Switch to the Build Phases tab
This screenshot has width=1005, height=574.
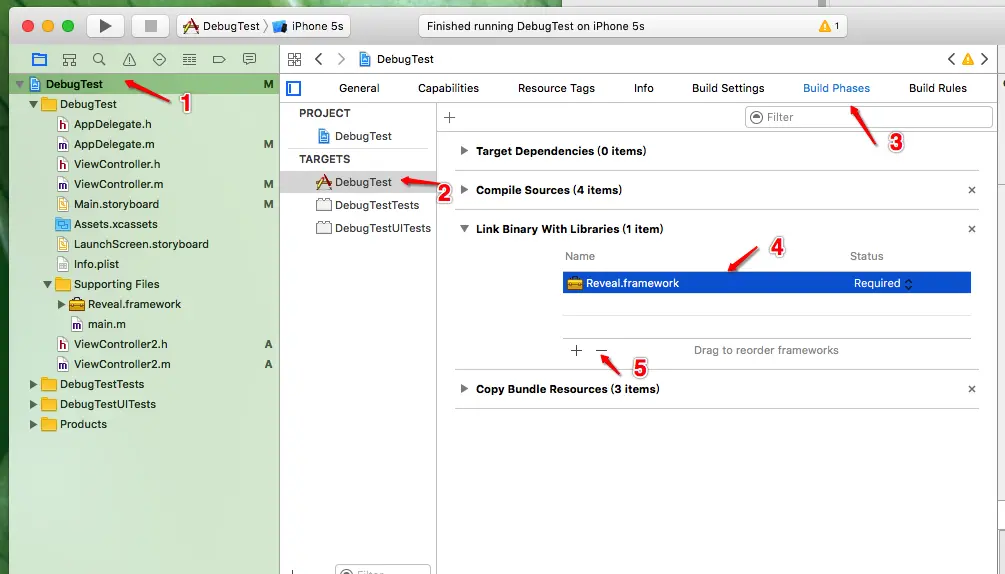pos(836,88)
